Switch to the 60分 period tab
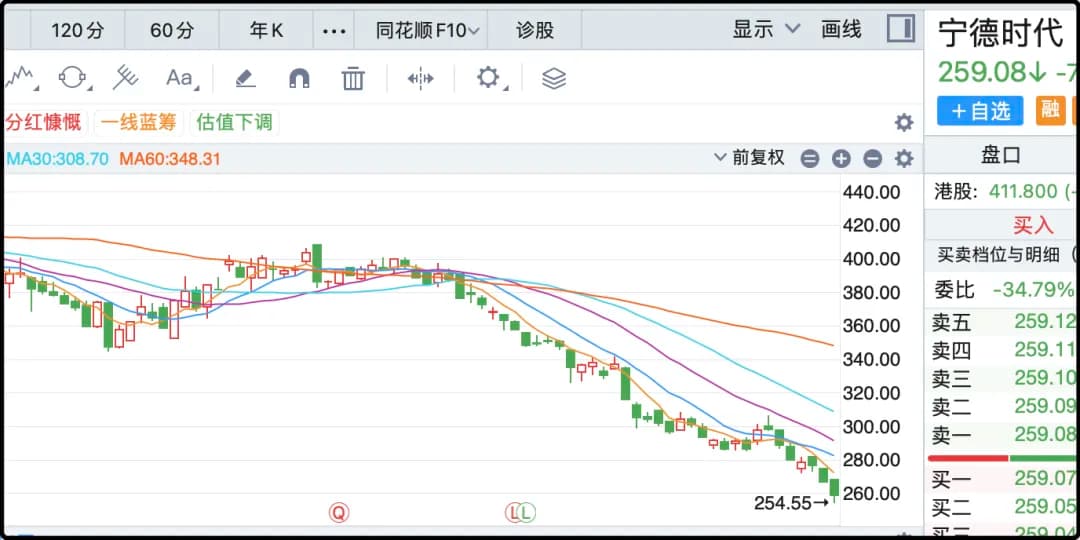 172,30
